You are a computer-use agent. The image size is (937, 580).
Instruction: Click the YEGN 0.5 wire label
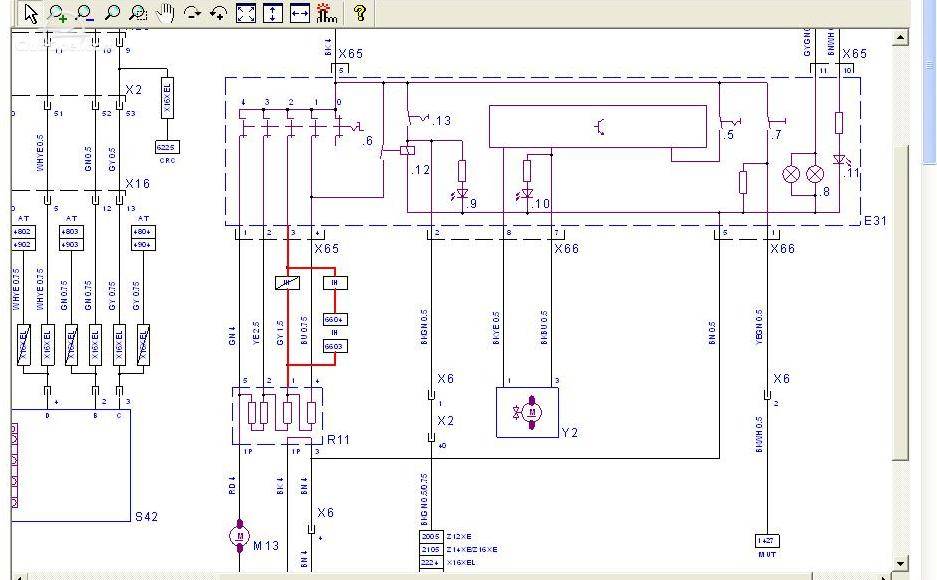pyautogui.click(x=760, y=326)
